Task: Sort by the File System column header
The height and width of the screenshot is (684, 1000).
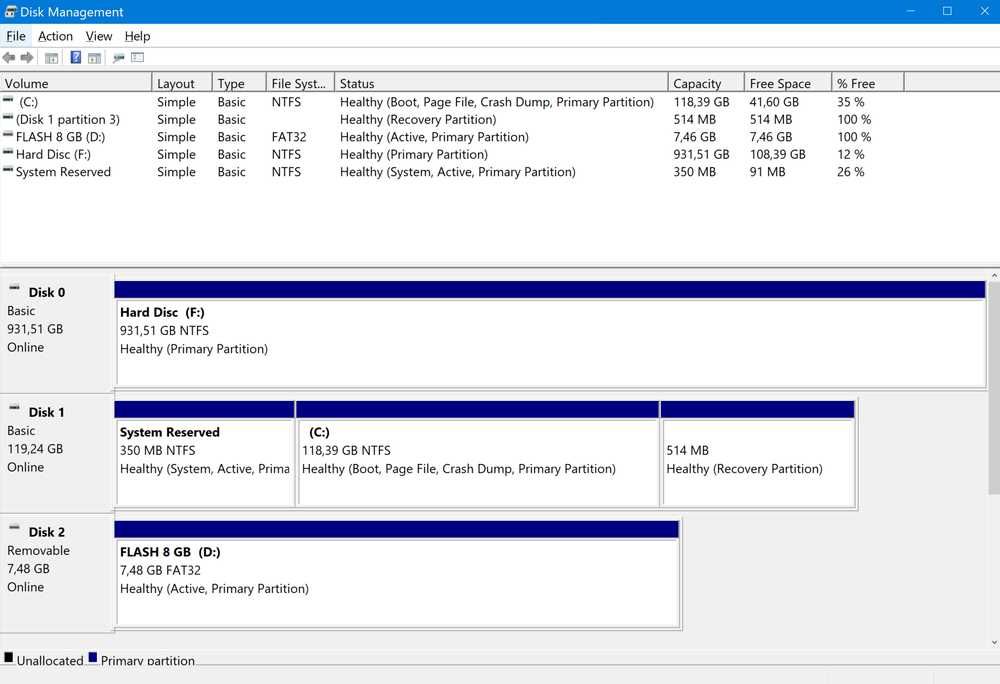Action: click(x=300, y=84)
